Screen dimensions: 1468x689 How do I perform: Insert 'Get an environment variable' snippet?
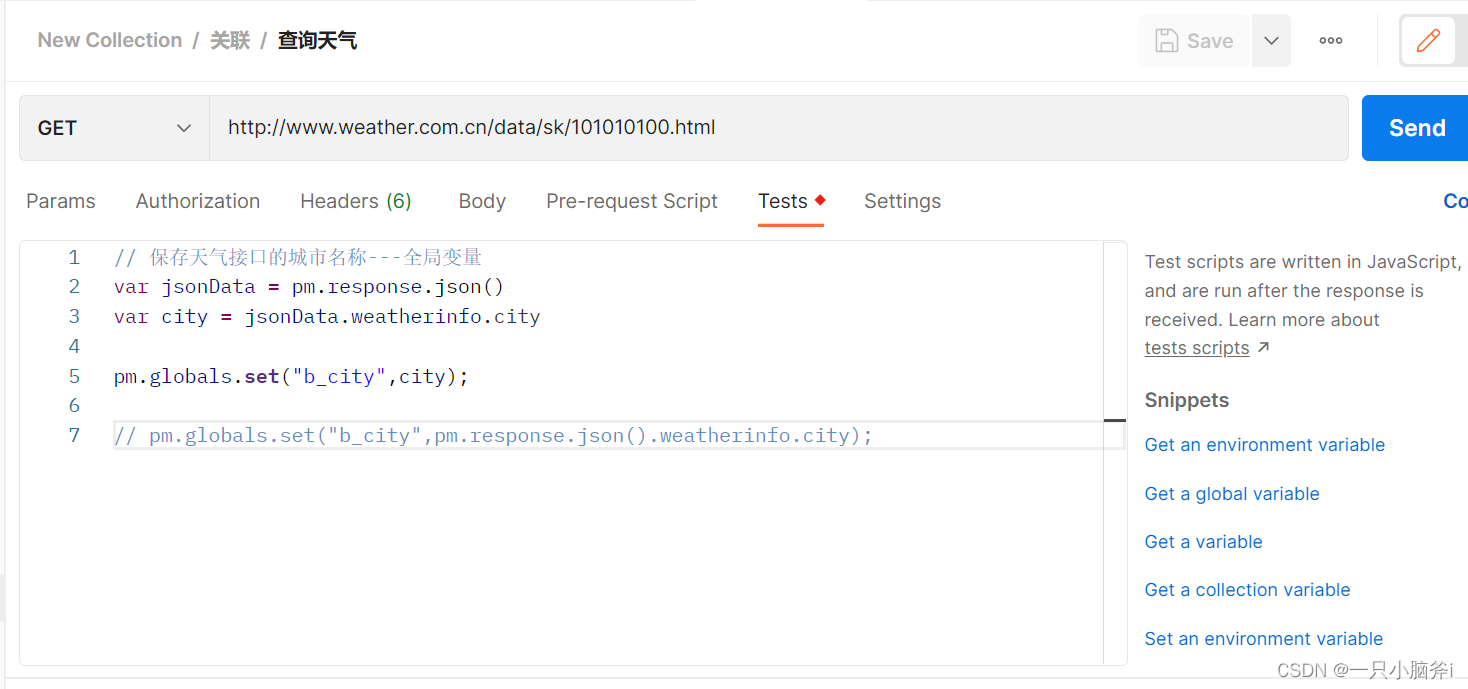[x=1265, y=445]
